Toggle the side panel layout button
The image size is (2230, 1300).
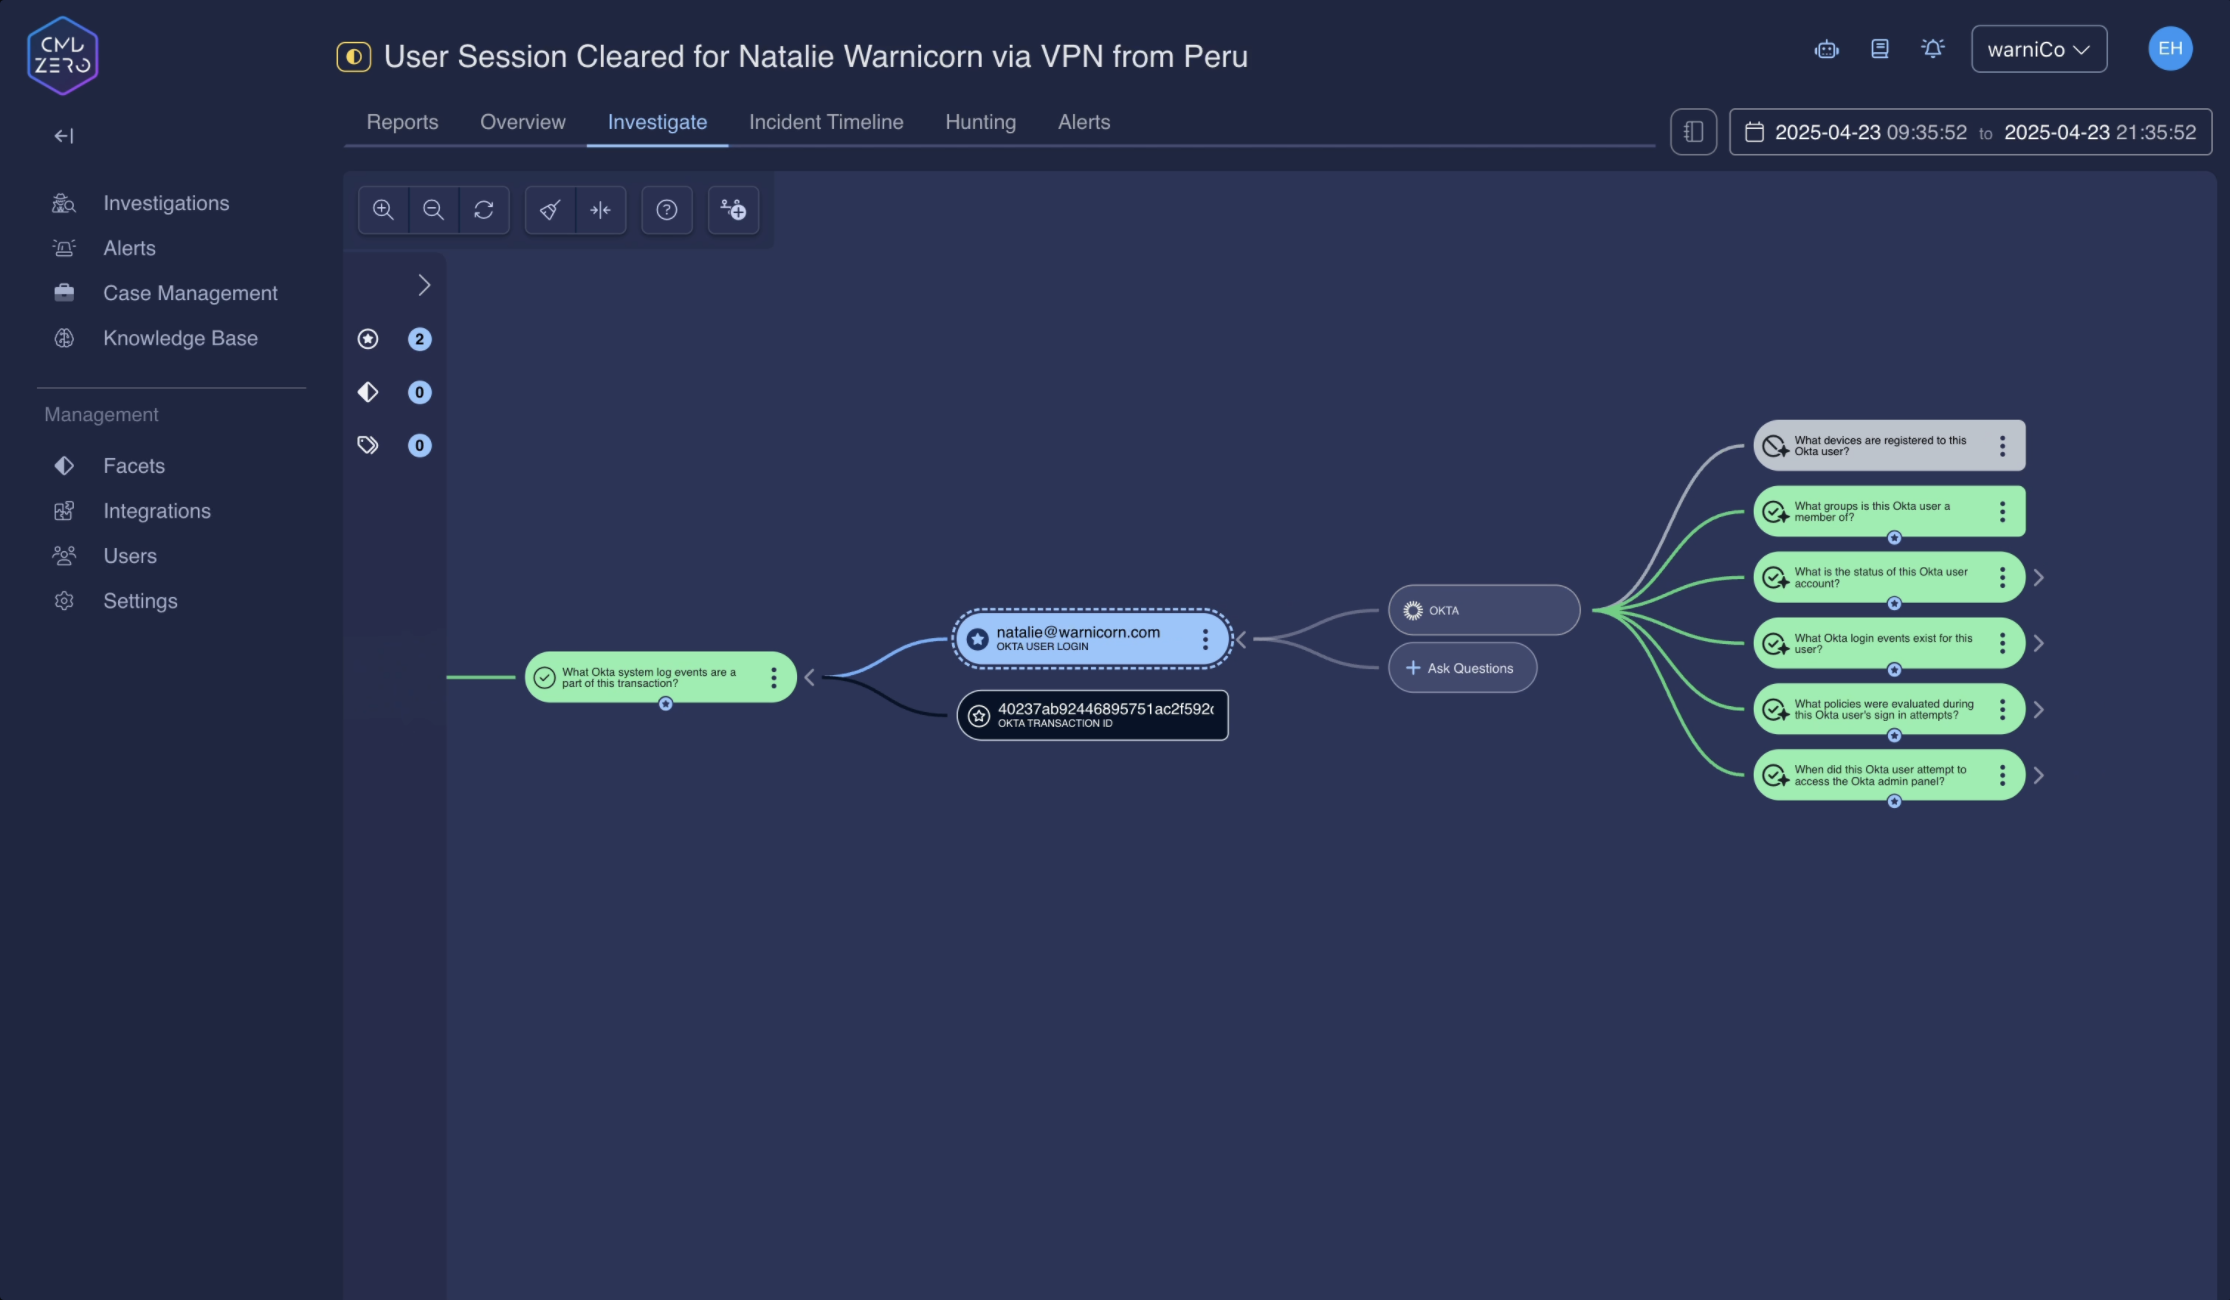pyautogui.click(x=1693, y=132)
